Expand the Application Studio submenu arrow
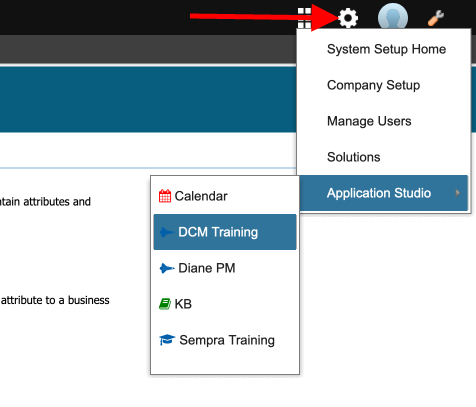This screenshot has height=407, width=476. (x=457, y=193)
